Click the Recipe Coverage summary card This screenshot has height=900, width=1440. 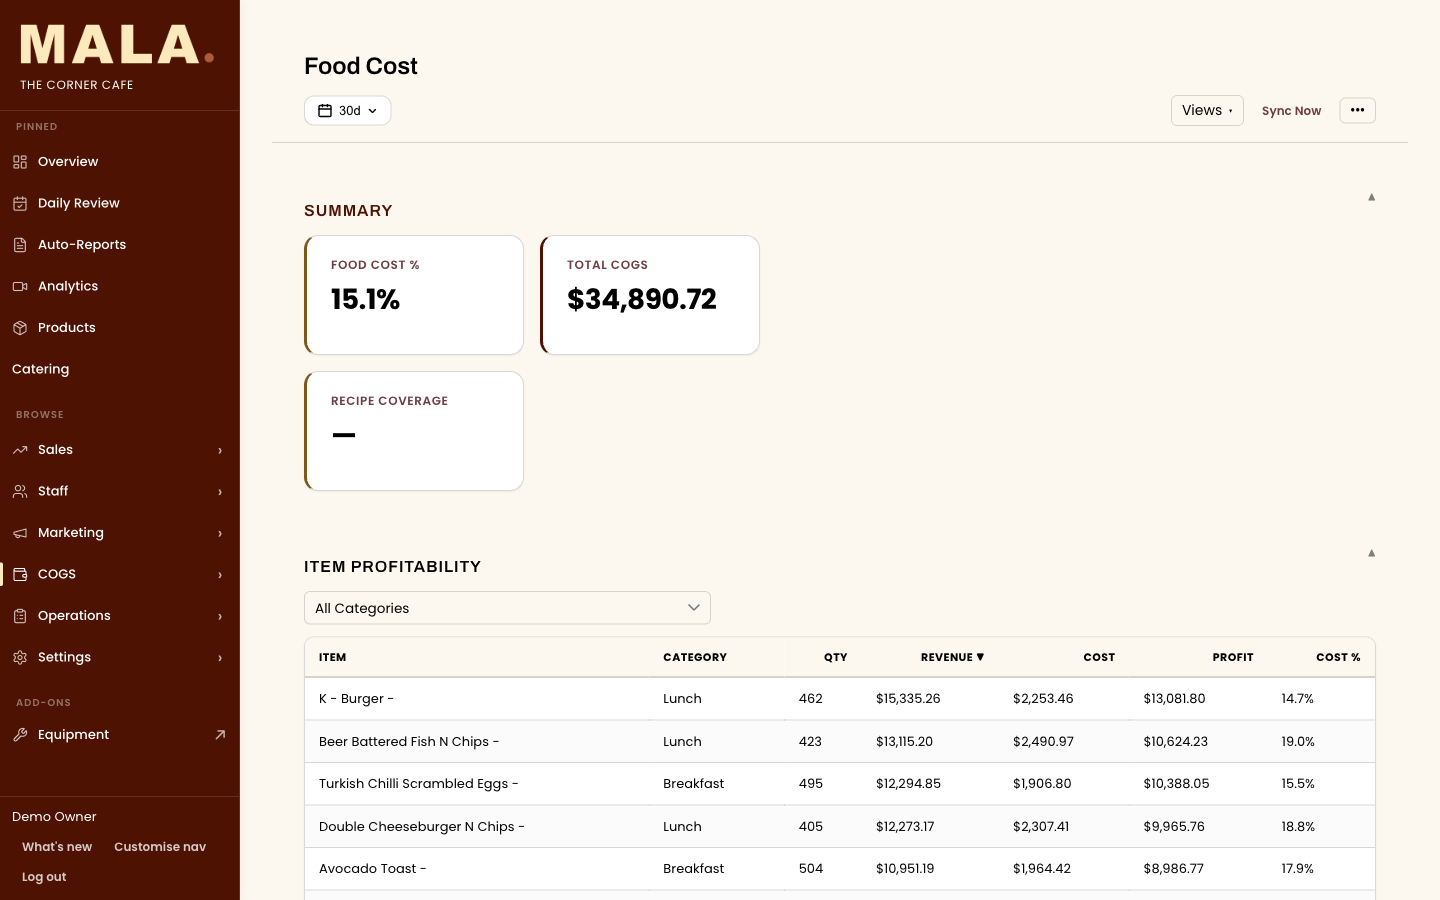pos(414,431)
